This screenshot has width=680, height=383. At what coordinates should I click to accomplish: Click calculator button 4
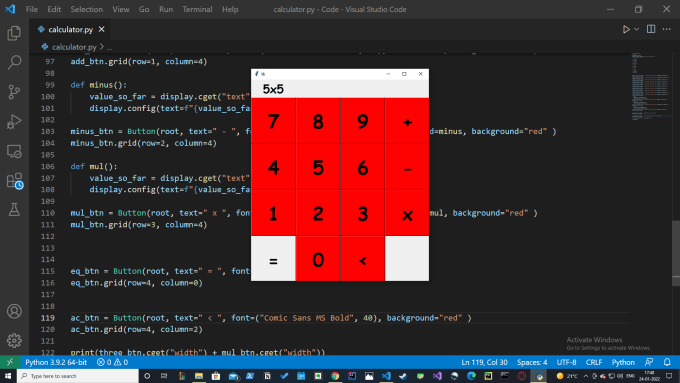point(273,167)
